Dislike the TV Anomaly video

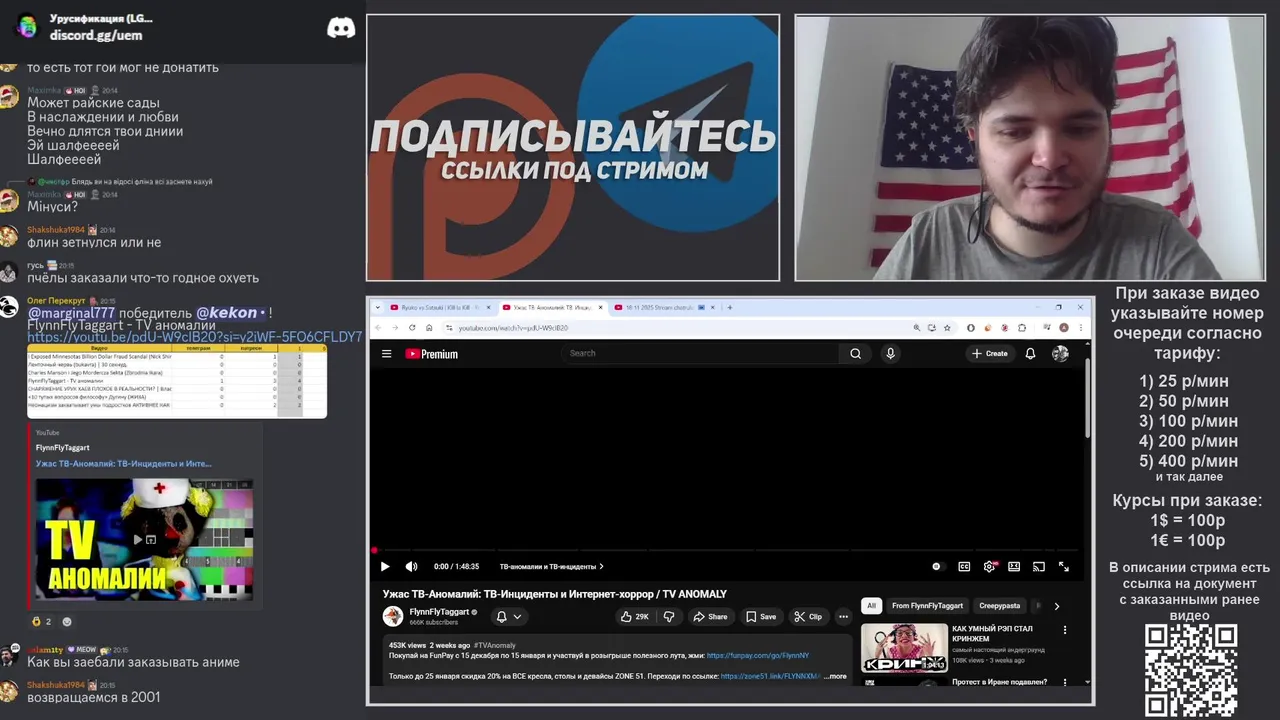click(669, 616)
